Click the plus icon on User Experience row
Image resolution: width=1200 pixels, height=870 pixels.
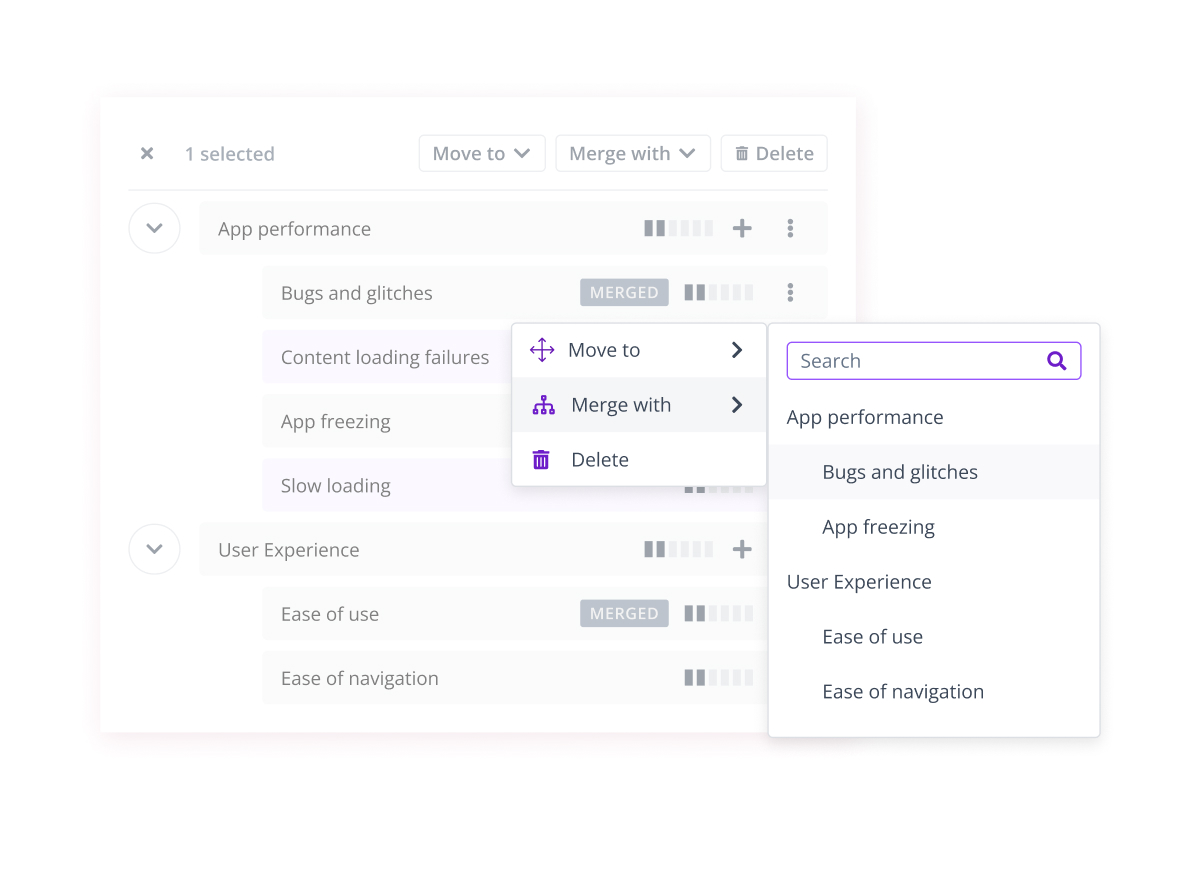(x=743, y=548)
